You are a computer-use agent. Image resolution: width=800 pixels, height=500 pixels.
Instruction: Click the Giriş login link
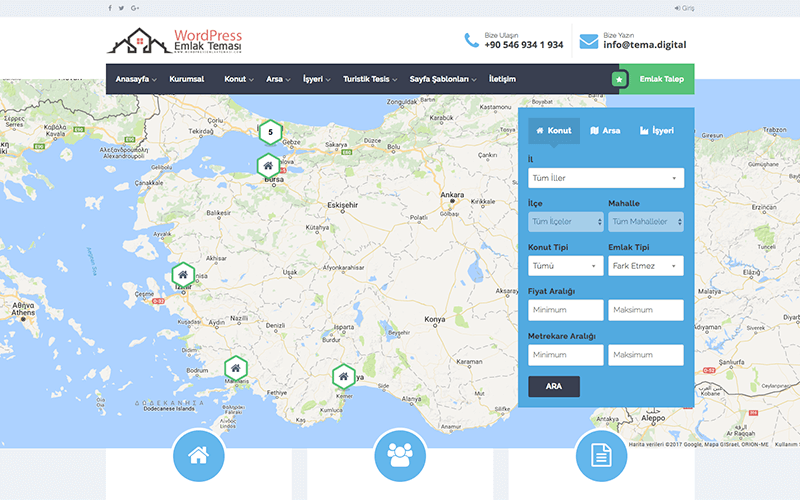[683, 8]
